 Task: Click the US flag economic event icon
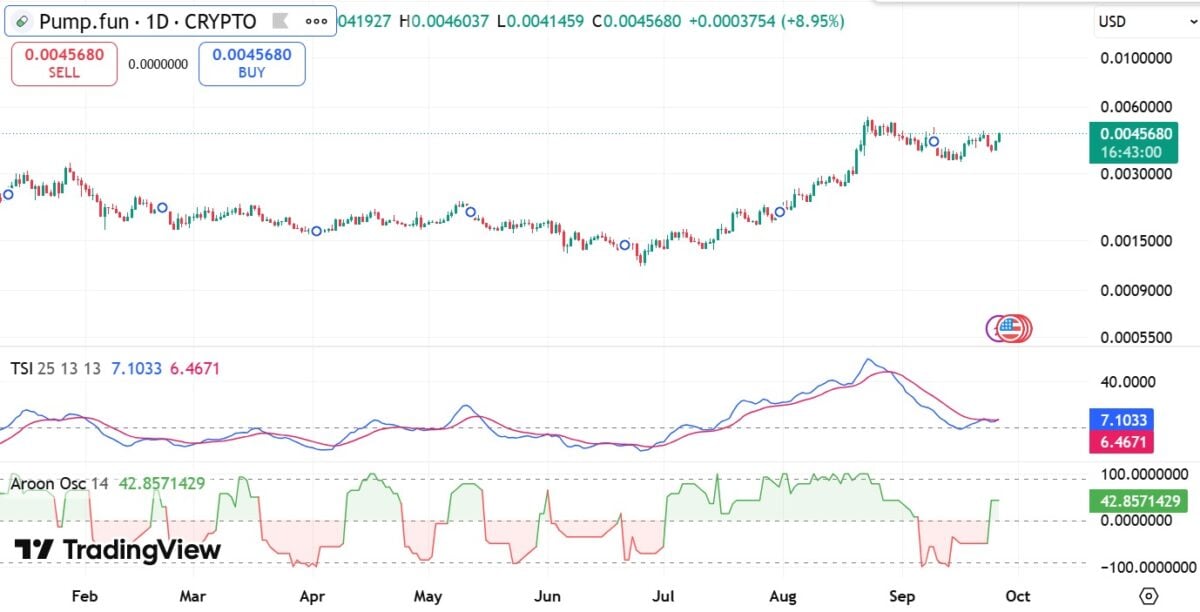1010,328
